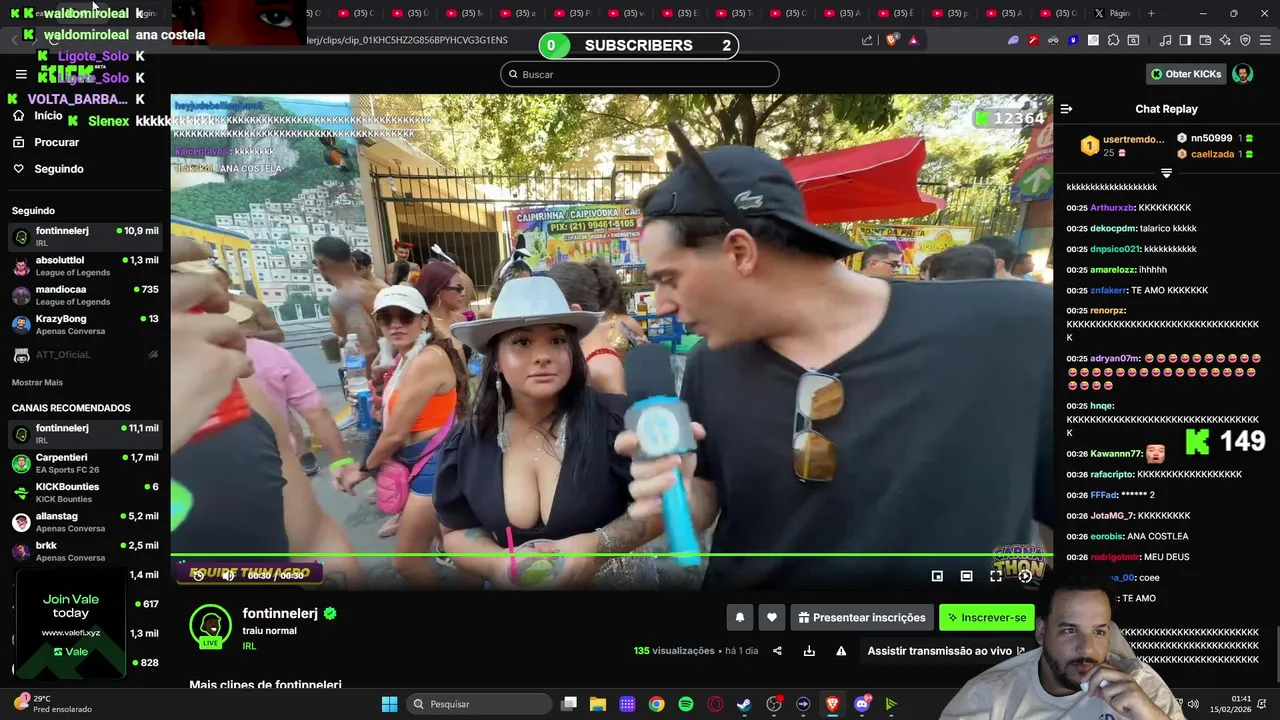
Task: Open the hamburger menu in Kick sidebar
Action: pyautogui.click(x=21, y=74)
